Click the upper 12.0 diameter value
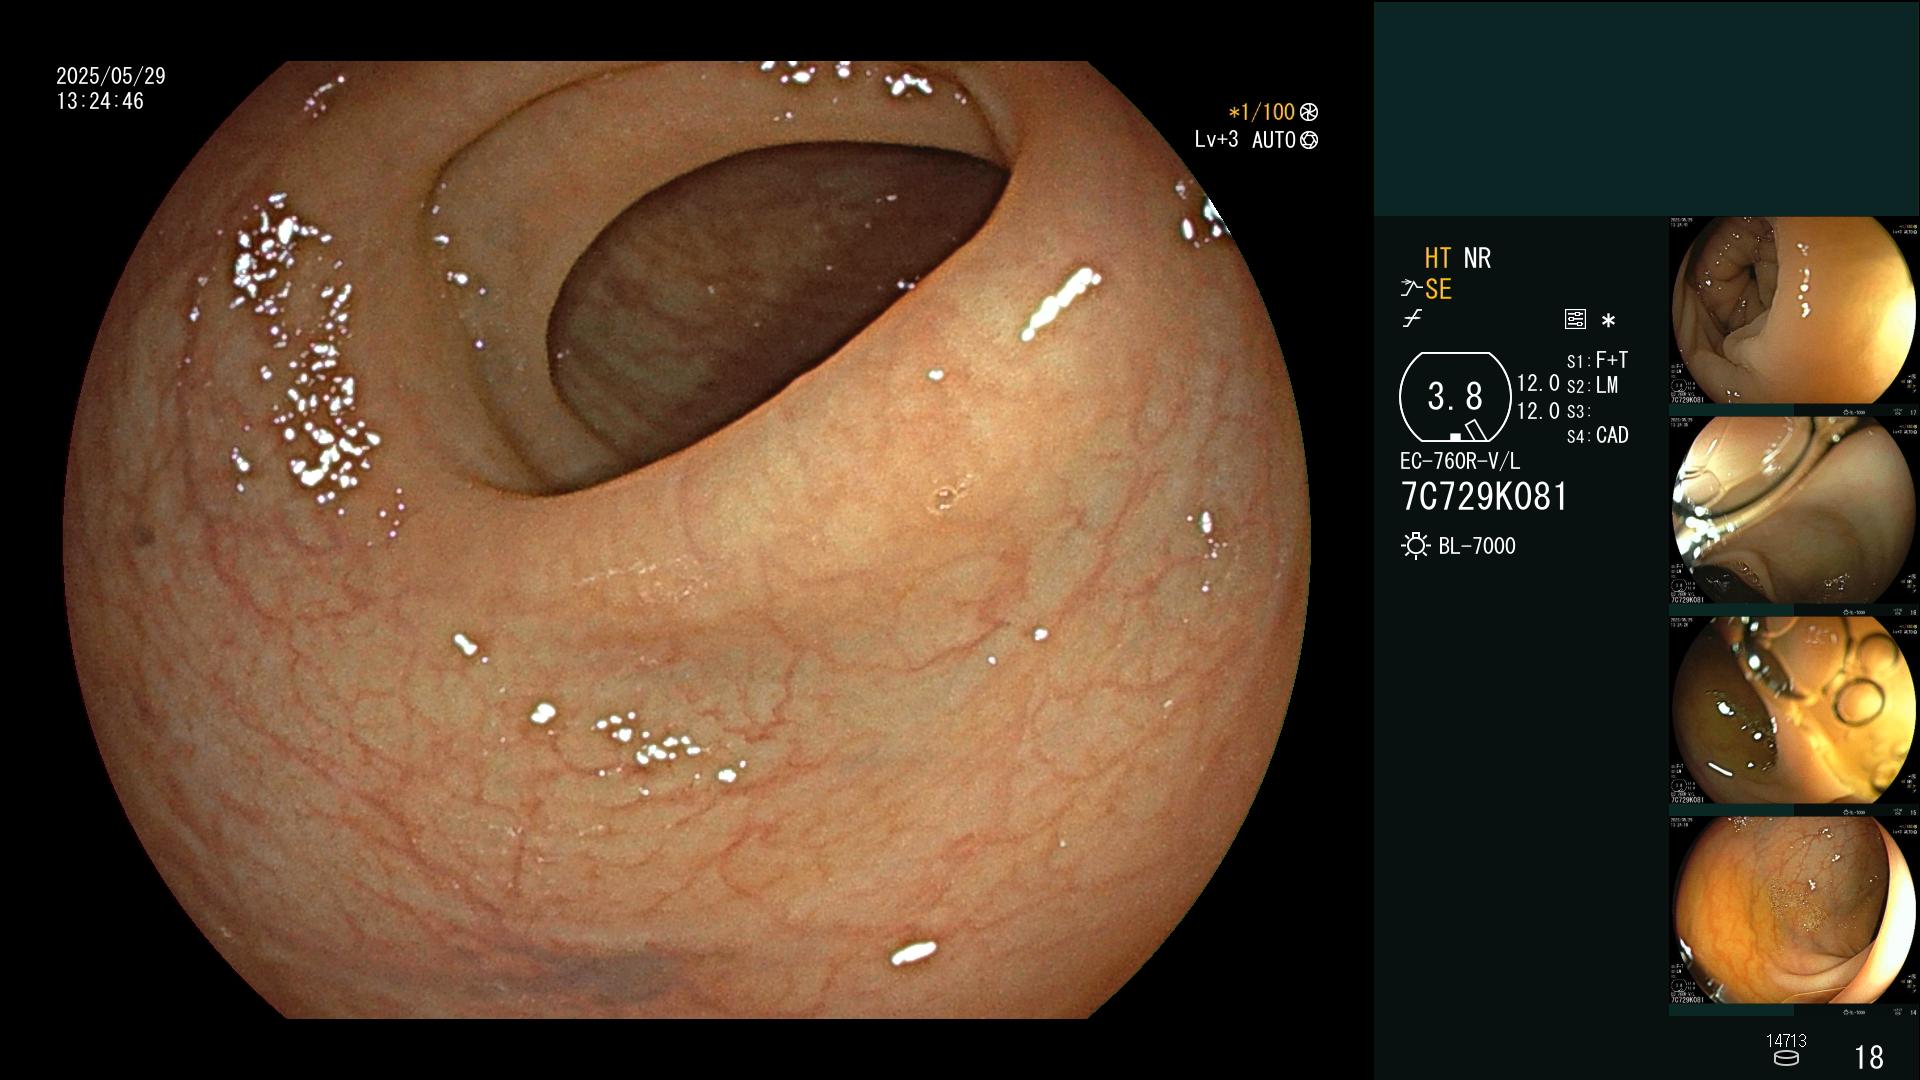1920x1080 pixels. (1538, 384)
